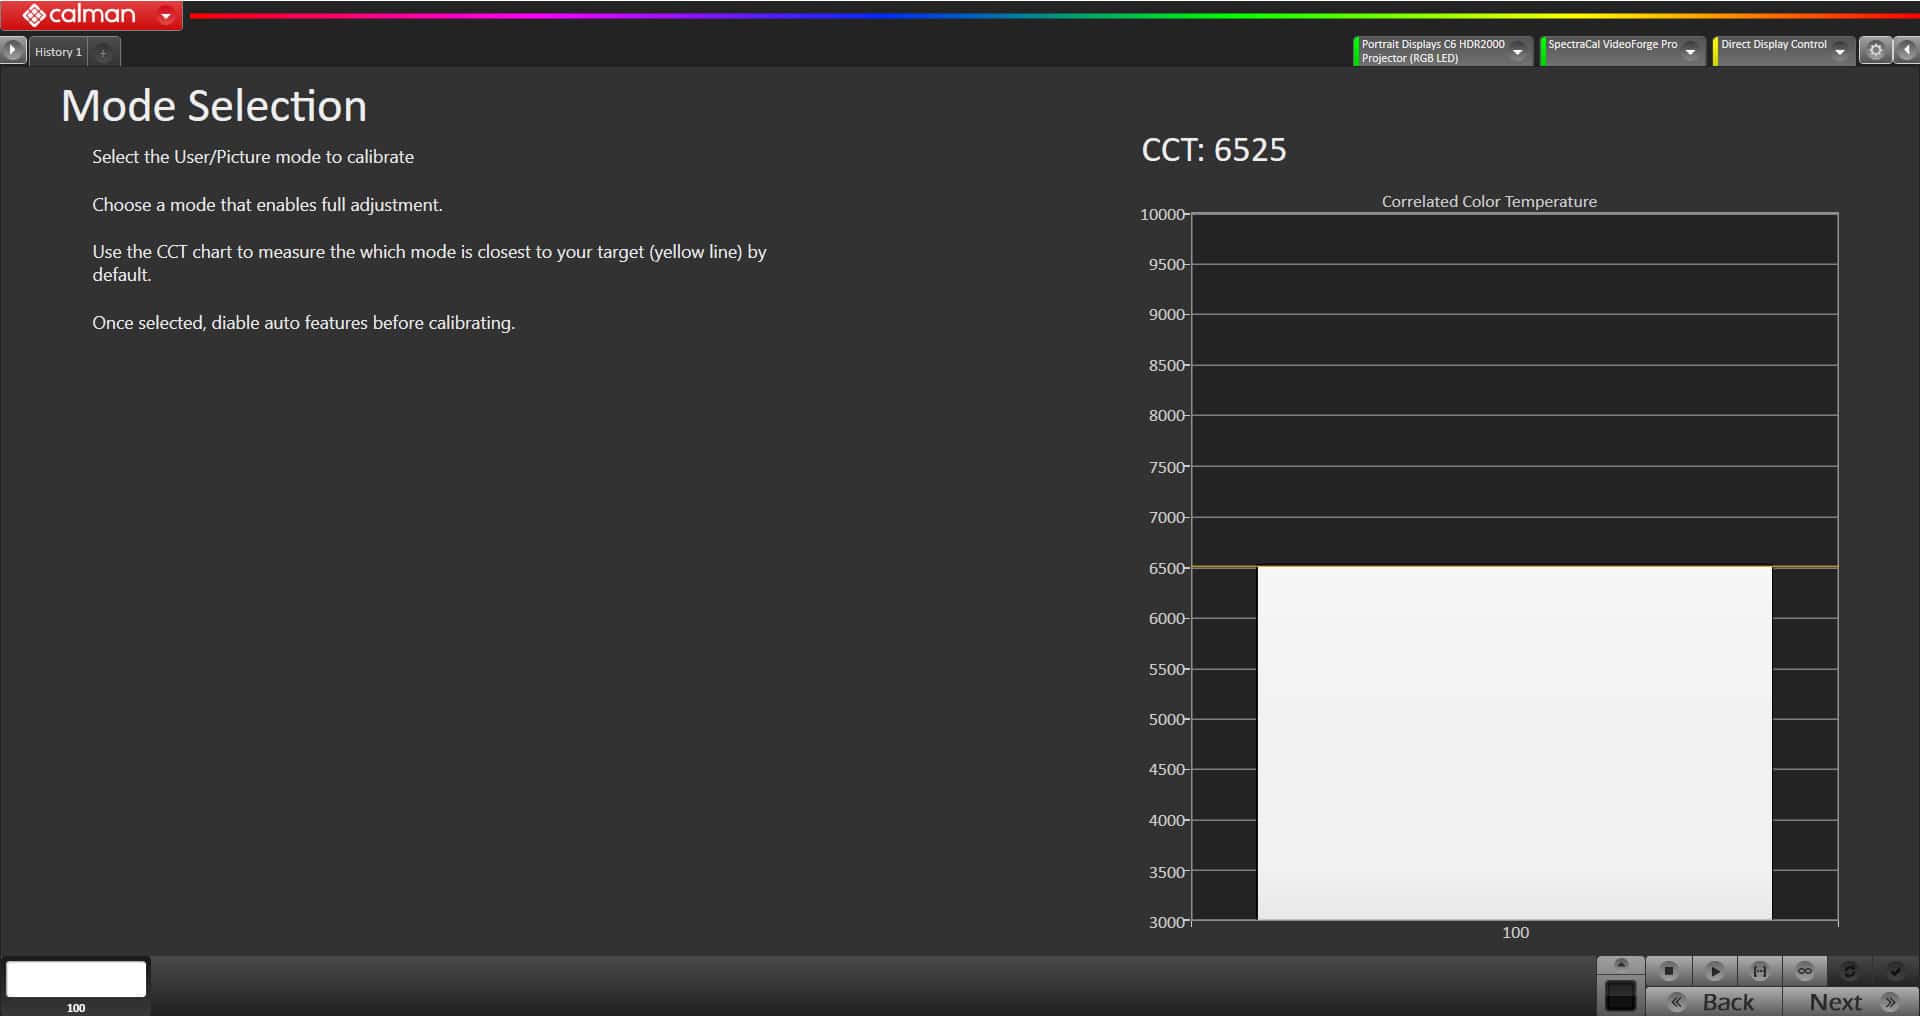This screenshot has height=1016, width=1920.
Task: Click the white CCT bar in chart
Action: pos(1514,742)
